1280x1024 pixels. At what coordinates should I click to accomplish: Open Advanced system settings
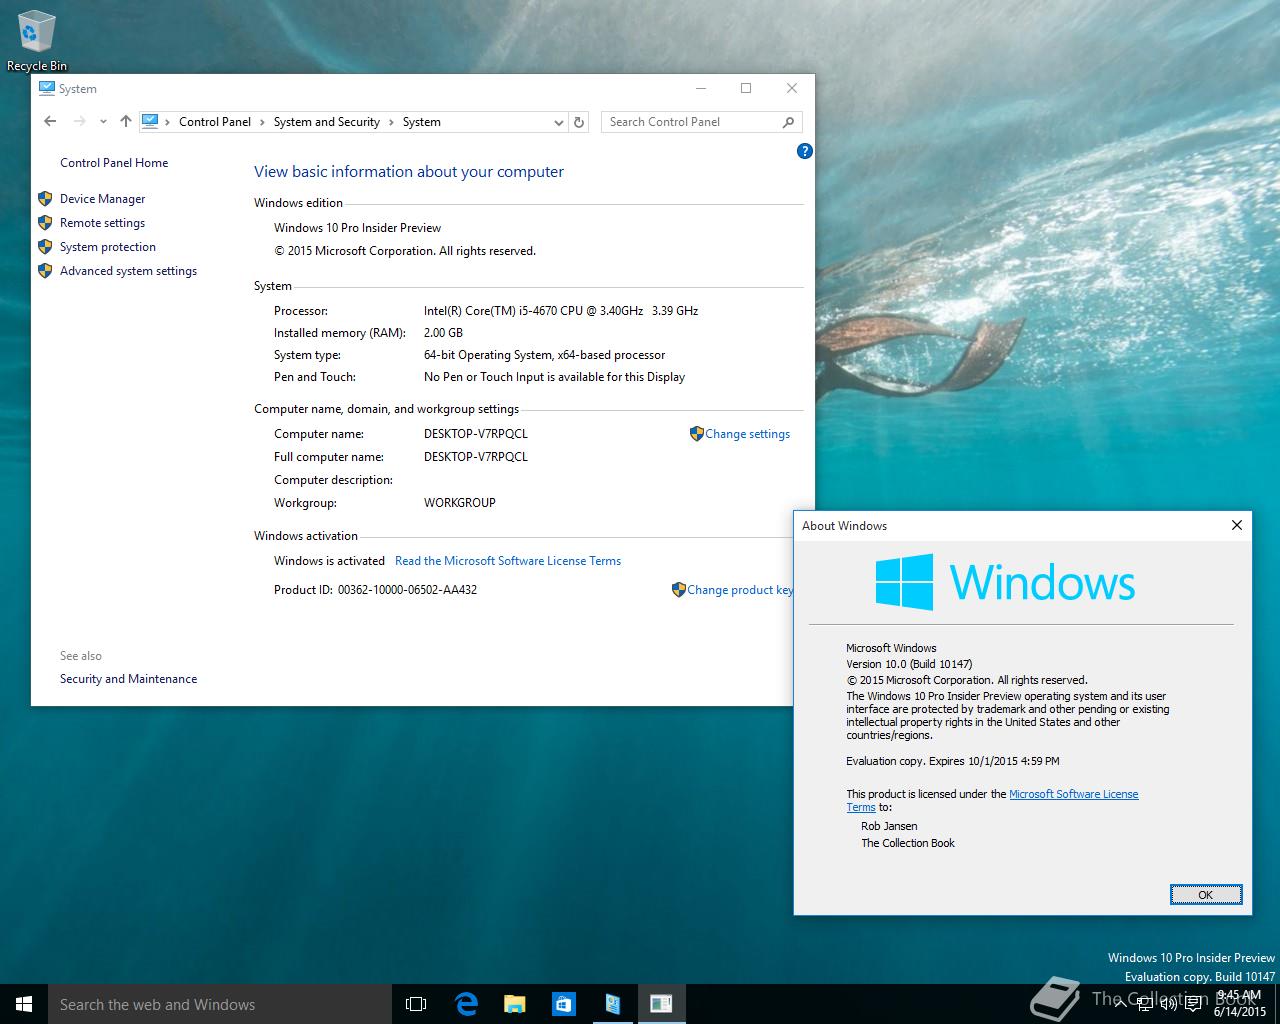tap(128, 271)
